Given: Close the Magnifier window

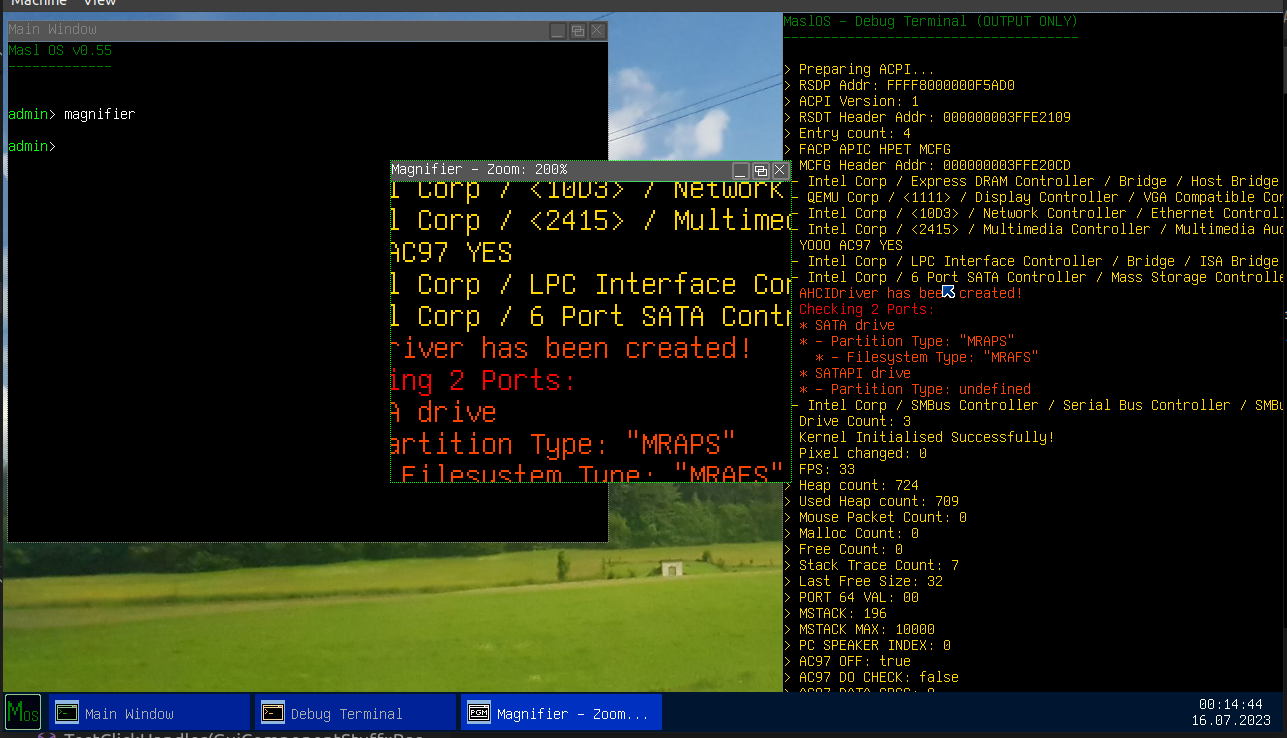Looking at the screenshot, I should coord(779,171).
